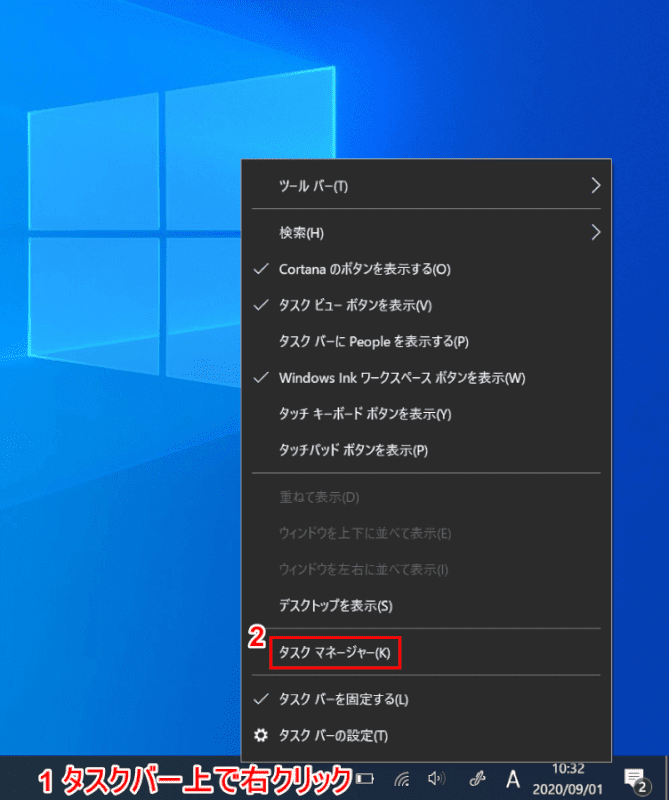Open the Wi-Fi network tray icon
This screenshot has width=669, height=800.
(402, 779)
